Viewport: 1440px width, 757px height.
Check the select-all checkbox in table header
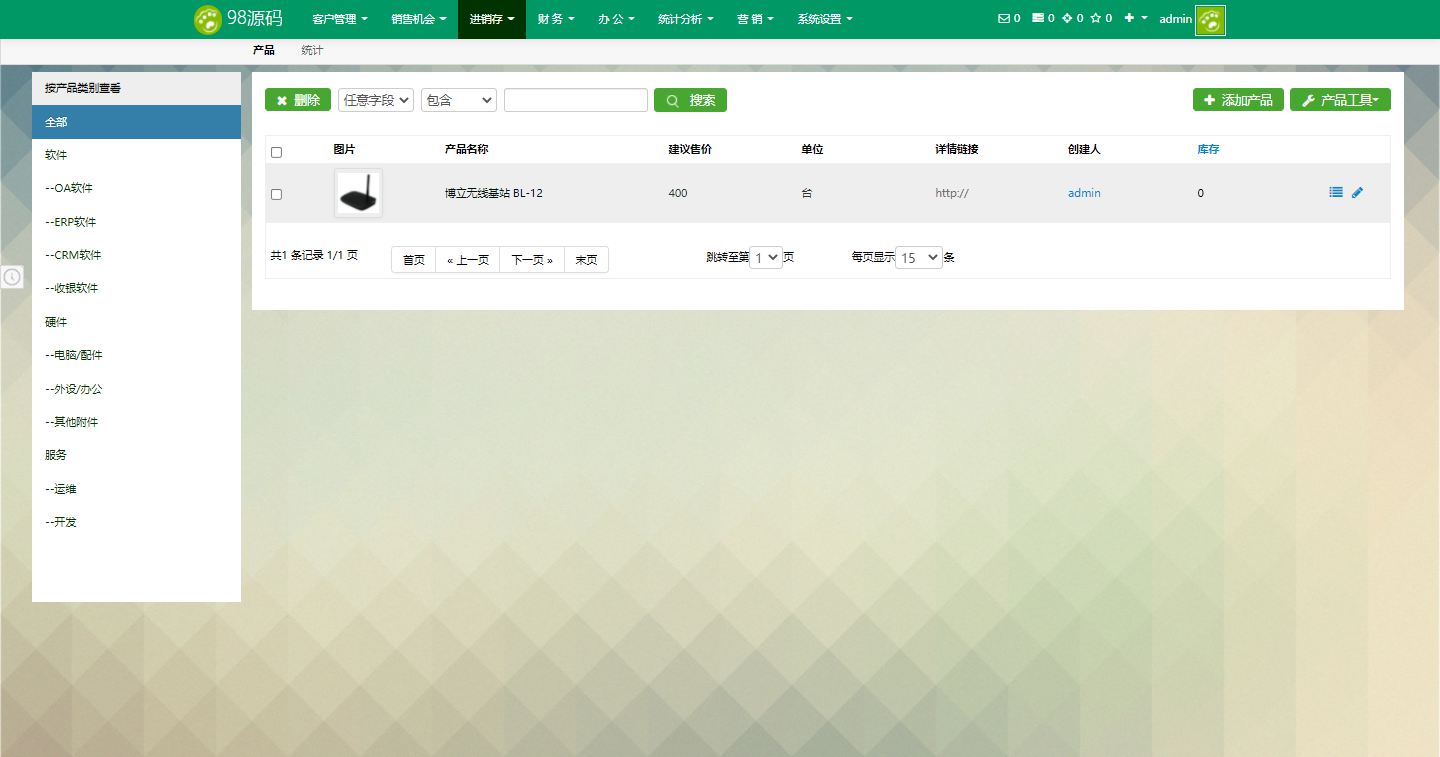point(276,149)
